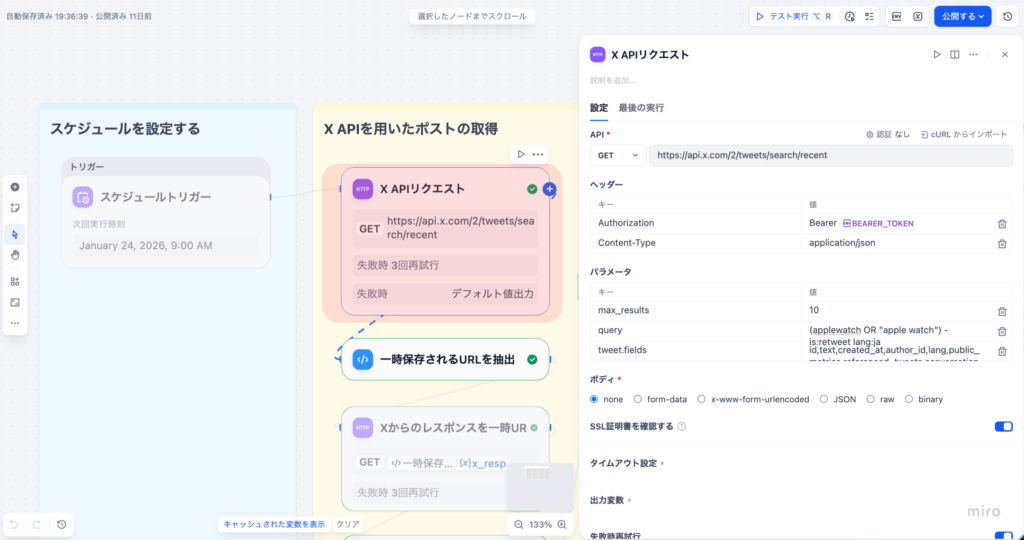Image resolution: width=1024 pixels, height=540 pixels.
Task: Select JSON body type radio button
Action: (824, 399)
